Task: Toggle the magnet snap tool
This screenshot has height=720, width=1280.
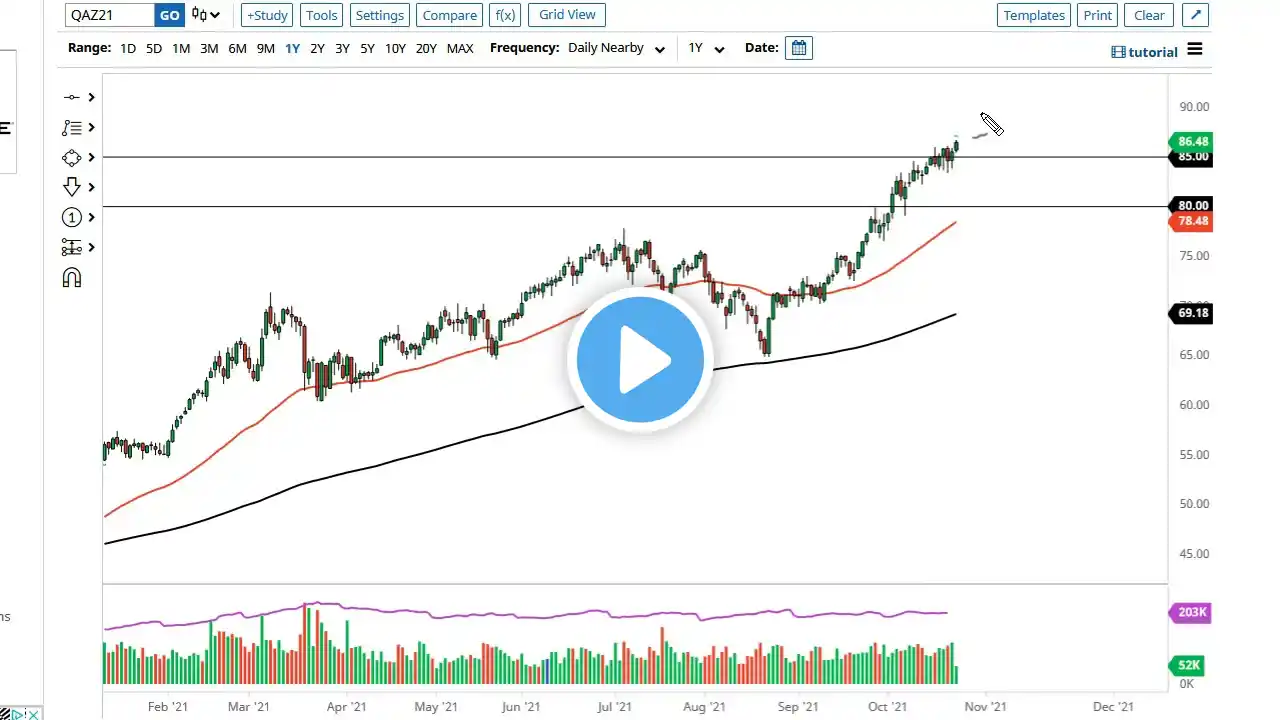Action: (72, 278)
